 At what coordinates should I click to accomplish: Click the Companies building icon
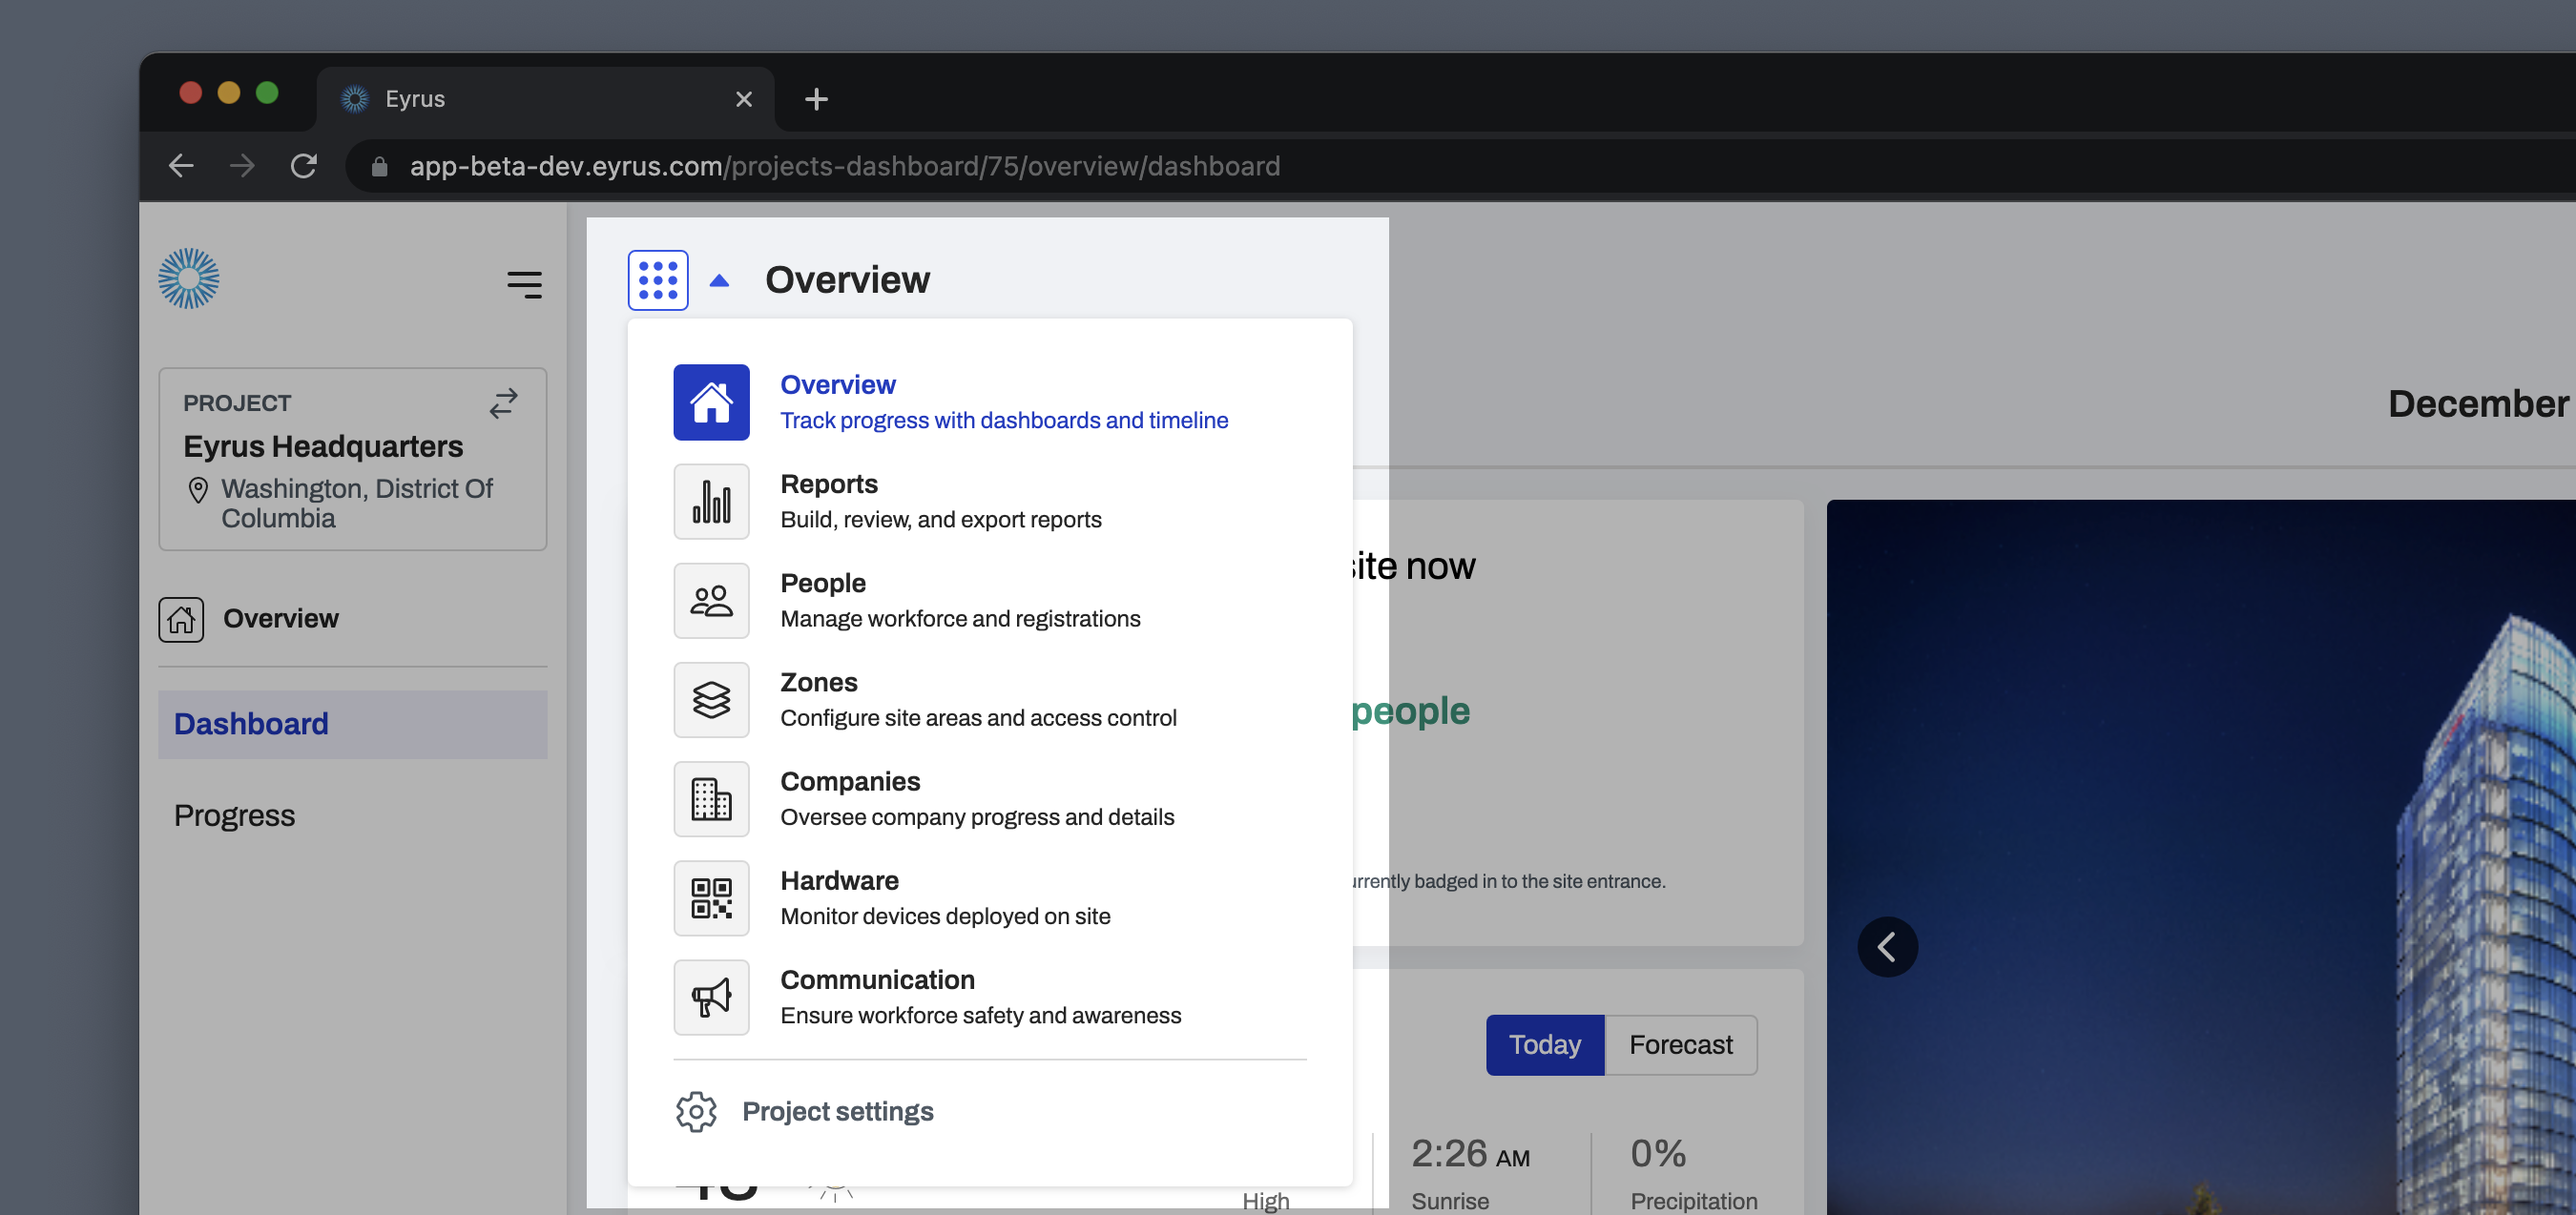click(x=711, y=798)
